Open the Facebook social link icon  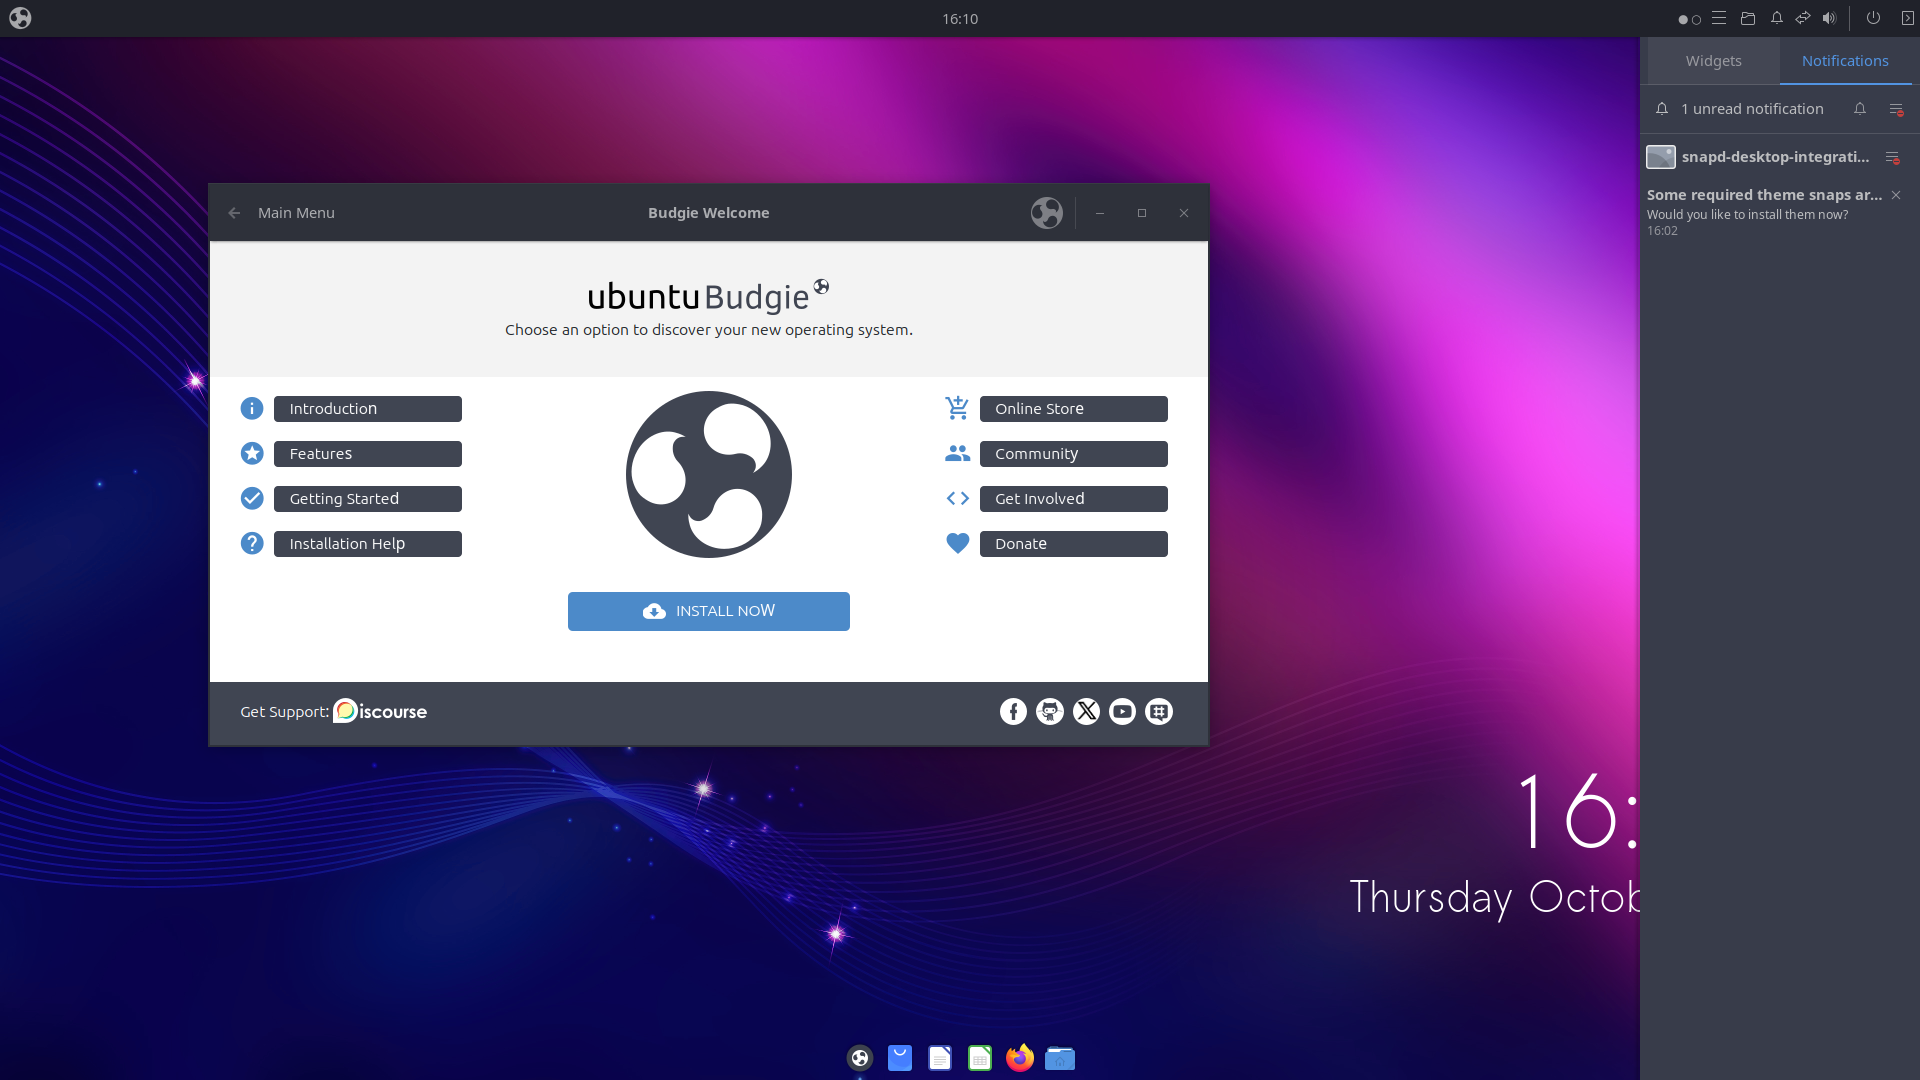tap(1013, 711)
